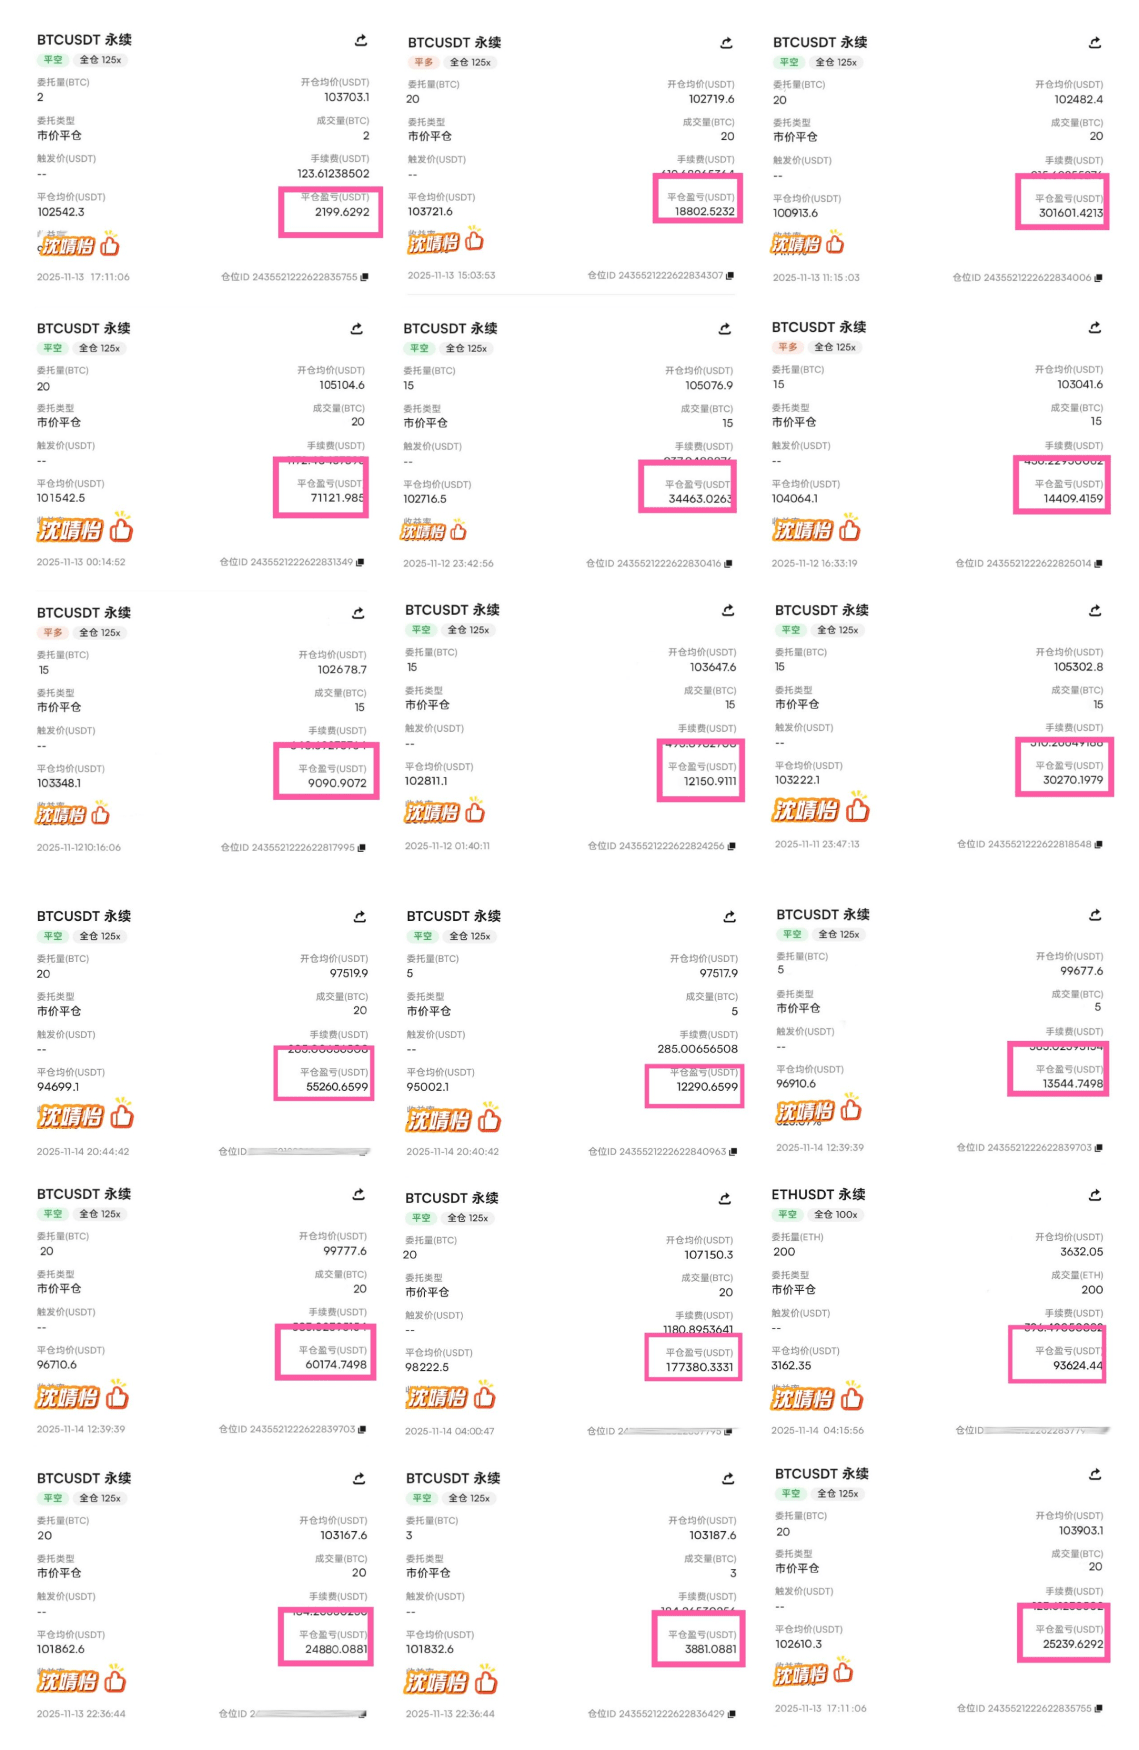Select the 全仓 100x tag on ETHUSDT card
Screen dimensions: 1139x1750
point(835,1215)
